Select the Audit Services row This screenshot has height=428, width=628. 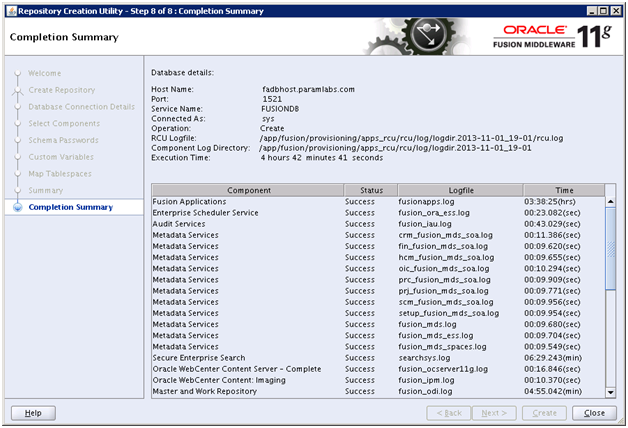click(378, 224)
